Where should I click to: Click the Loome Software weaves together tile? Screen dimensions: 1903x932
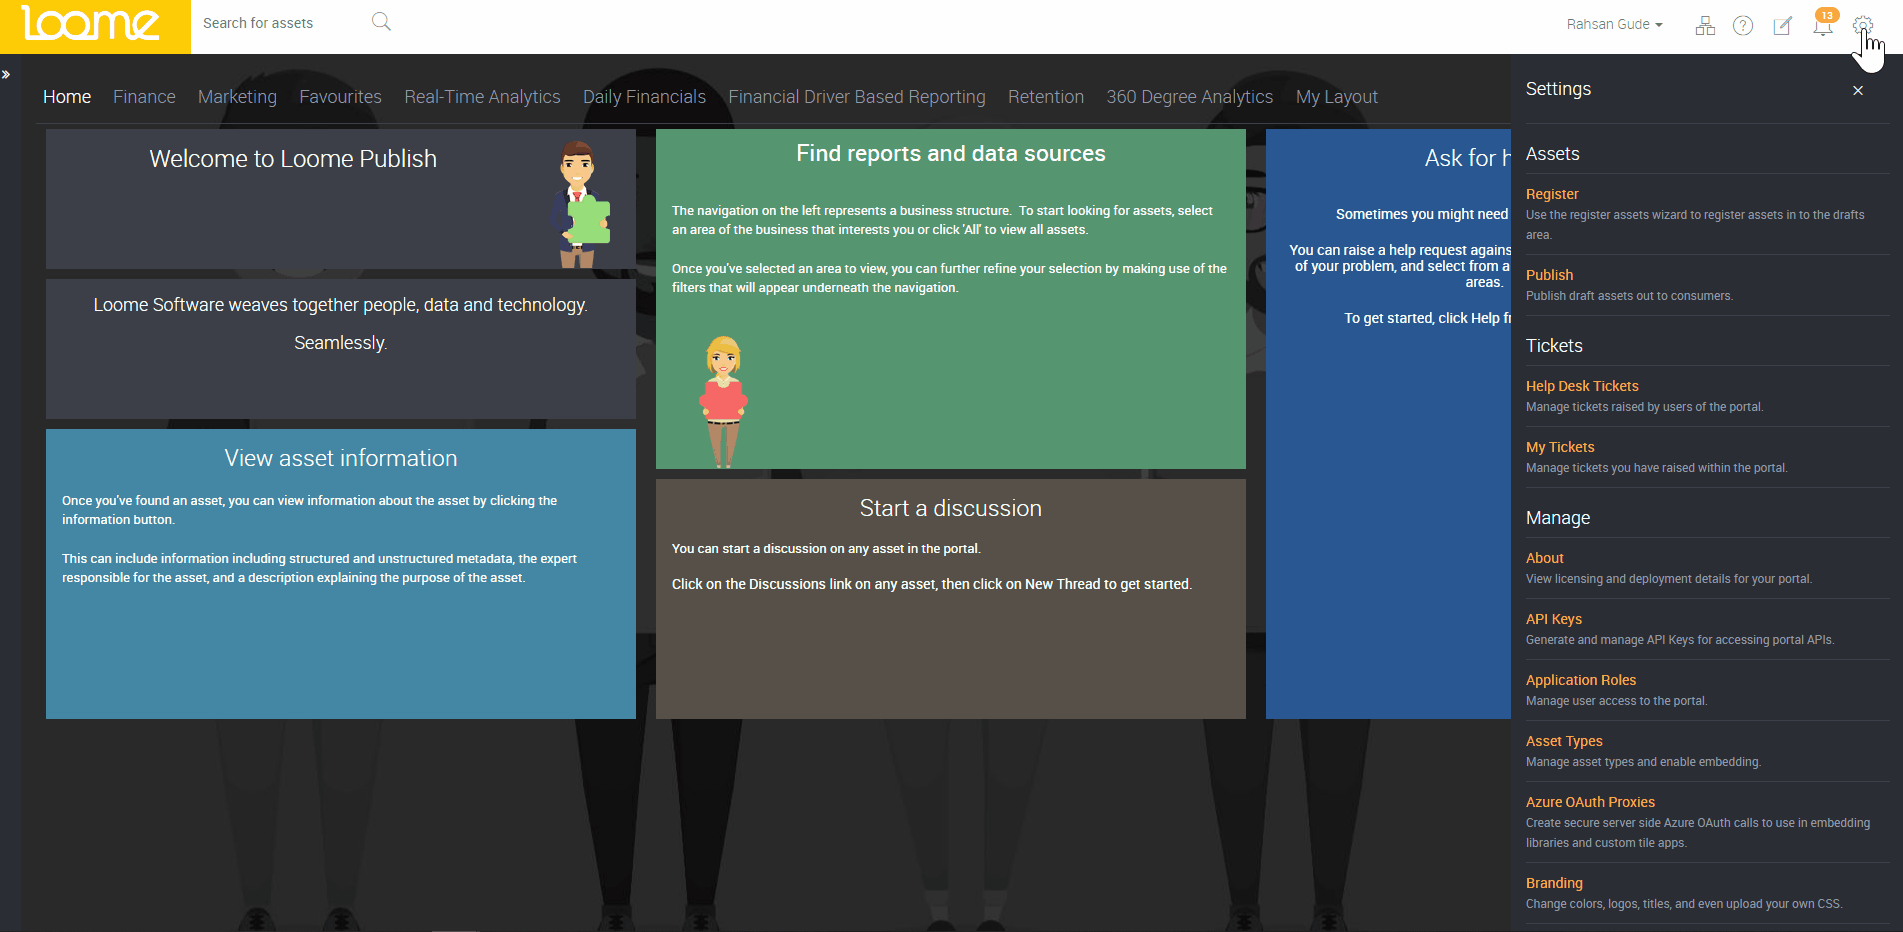point(341,349)
